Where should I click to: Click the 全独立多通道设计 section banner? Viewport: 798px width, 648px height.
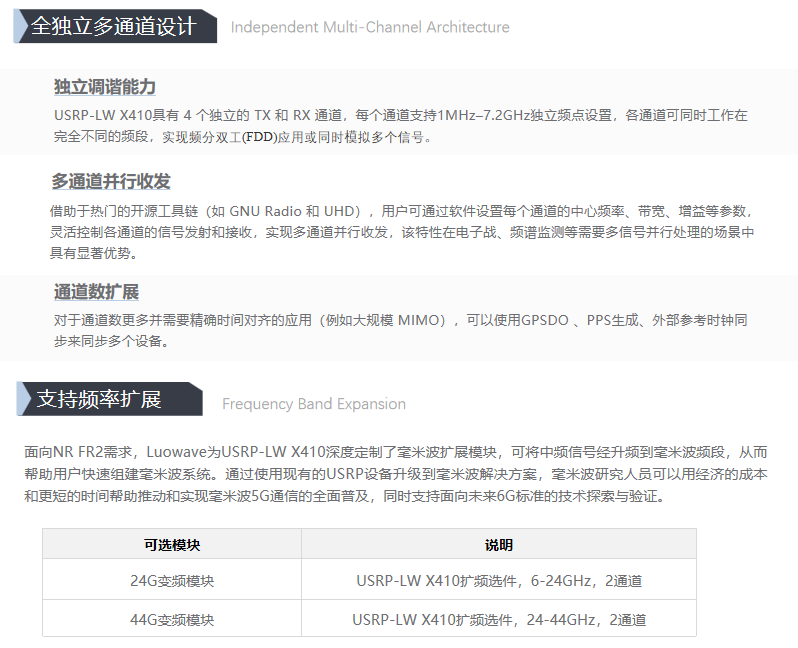pyautogui.click(x=114, y=27)
